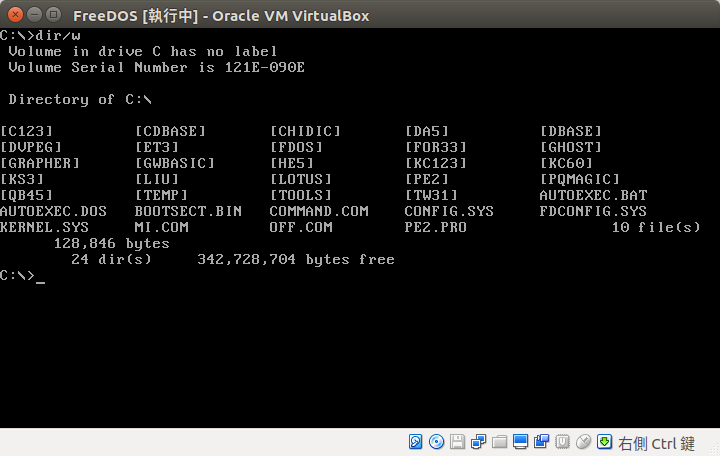Click the [PQMAGIC] directory entry
This screenshot has width=720, height=456.
click(580, 179)
